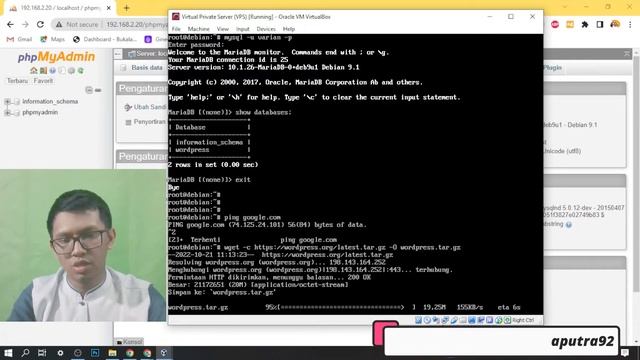Open VirtualBox Help menu

(289, 29)
